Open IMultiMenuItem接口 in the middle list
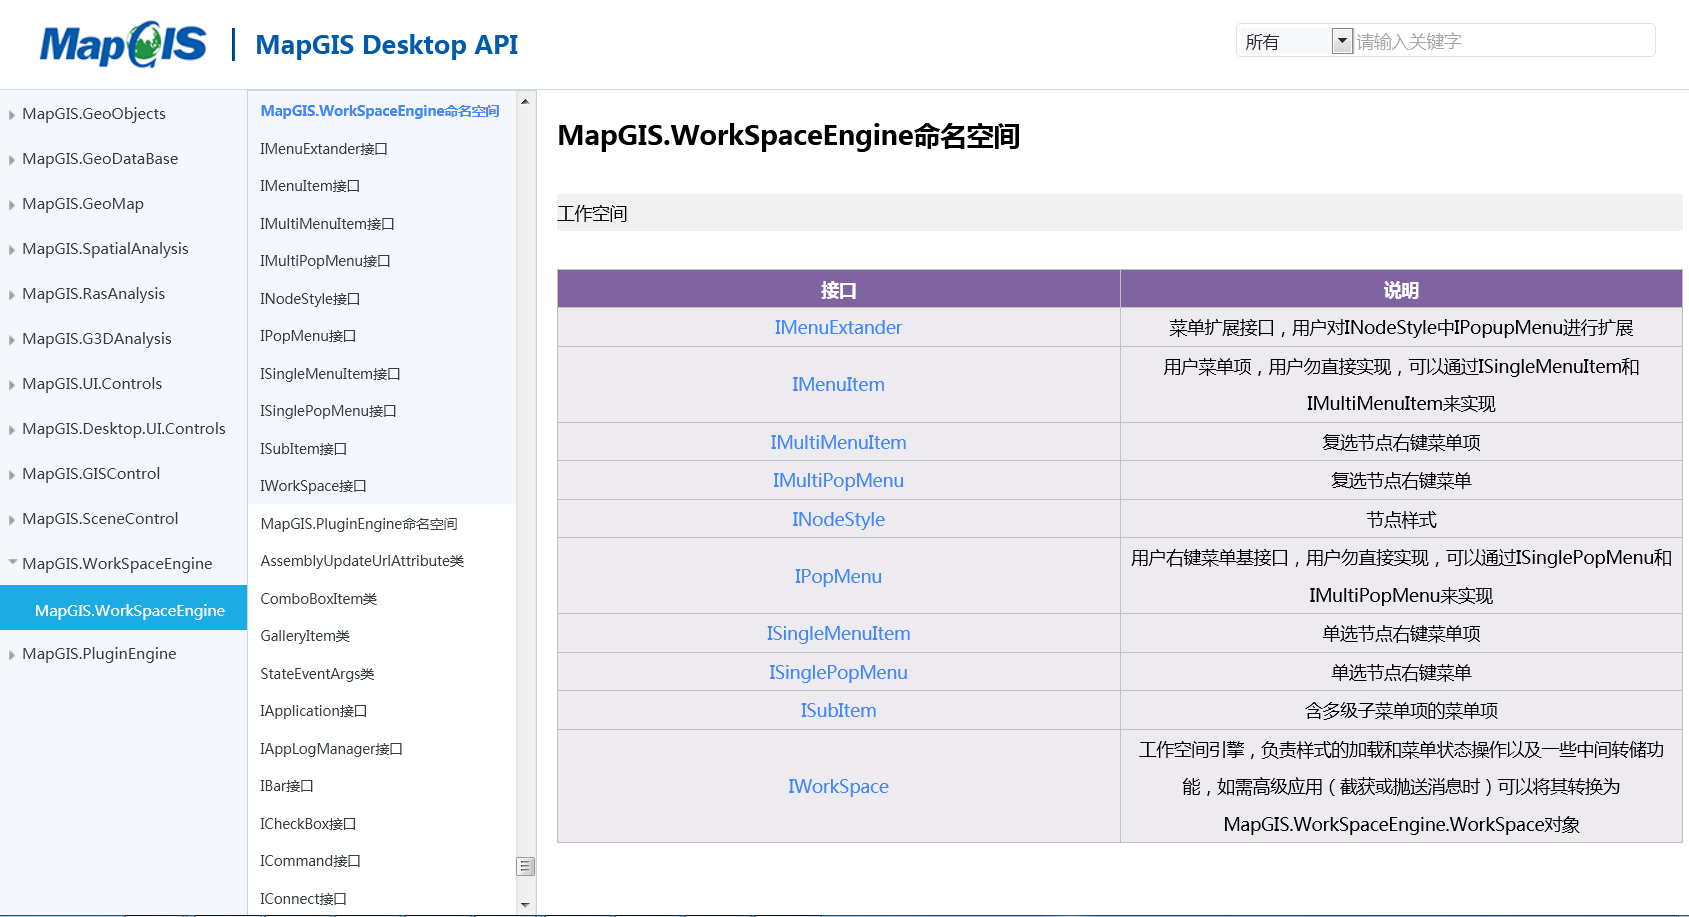Screen dimensions: 1689x917 327,224
